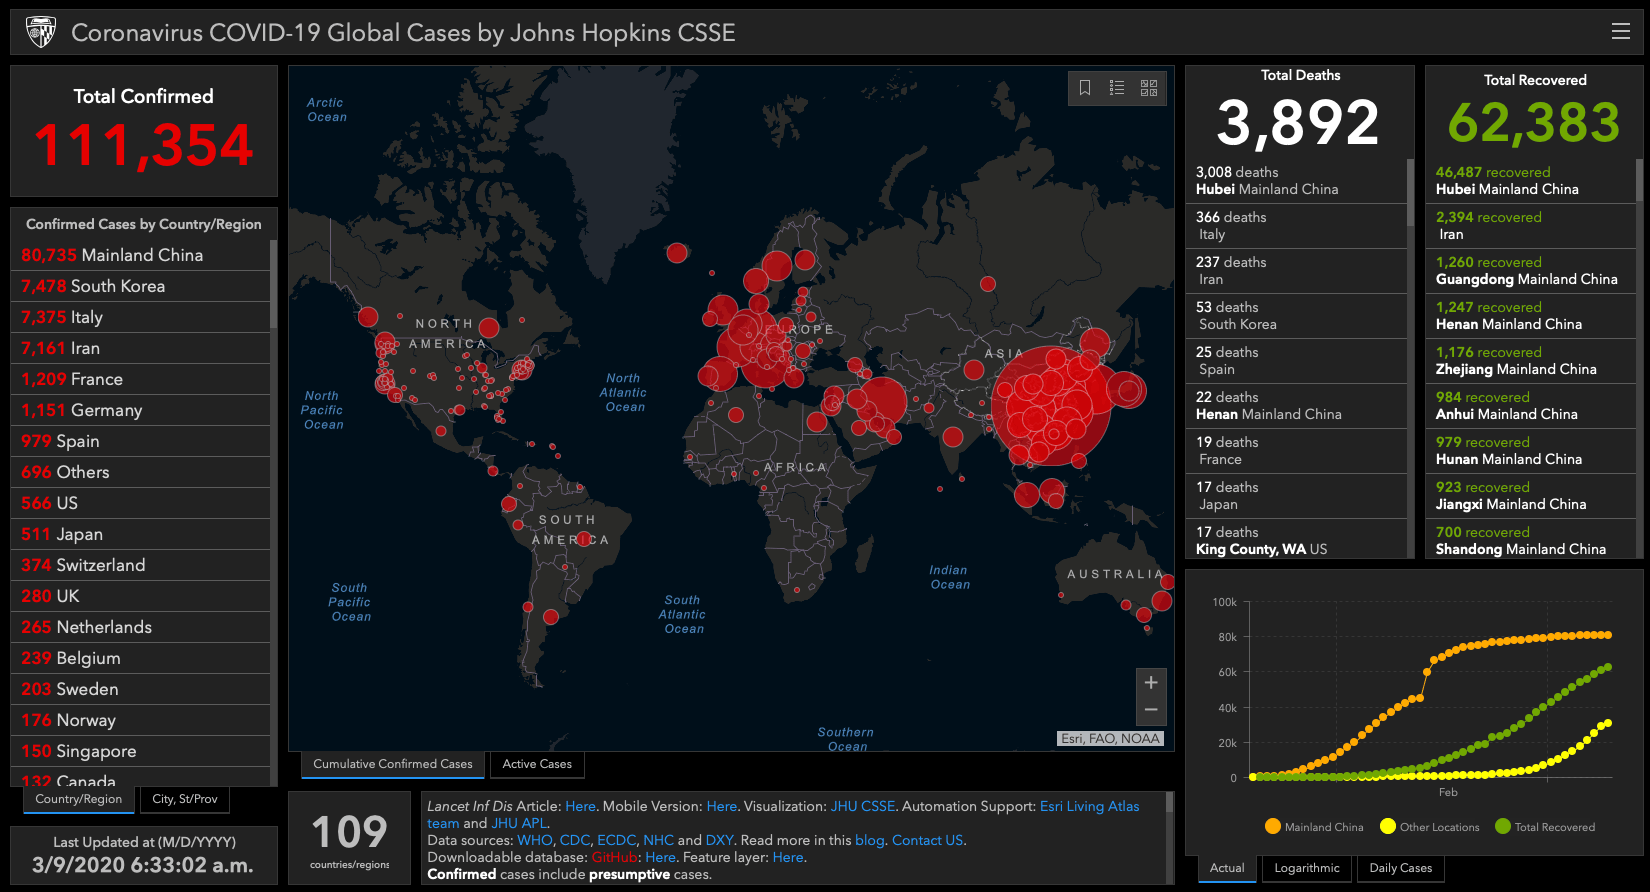The image size is (1650, 892).
Task: Select 7,375 Italy in country list
Action: [140, 317]
